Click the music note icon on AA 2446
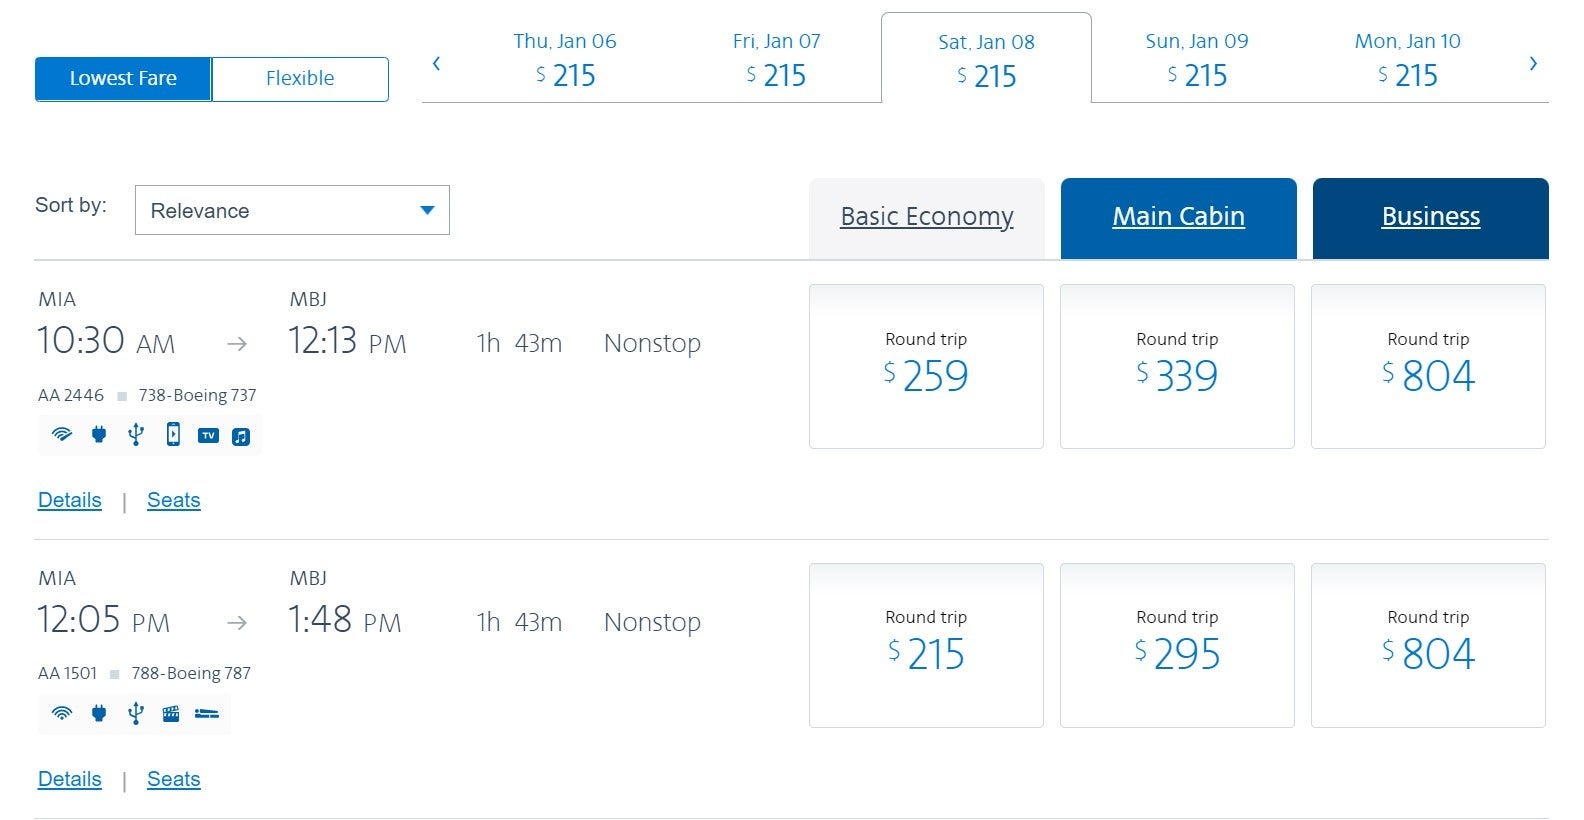 pyautogui.click(x=241, y=436)
